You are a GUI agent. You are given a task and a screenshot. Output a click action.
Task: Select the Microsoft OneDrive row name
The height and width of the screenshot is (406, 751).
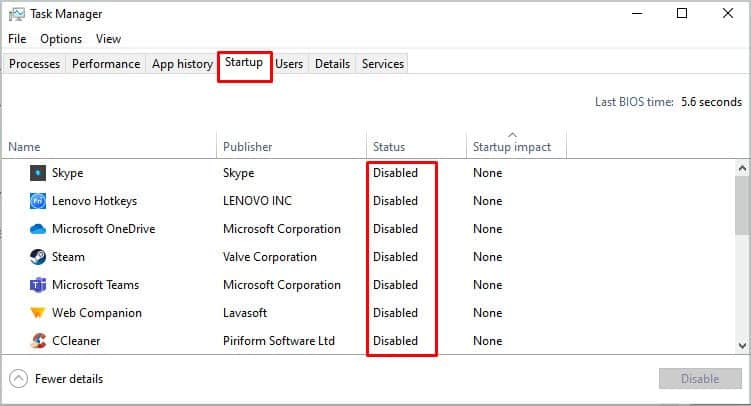coord(103,229)
